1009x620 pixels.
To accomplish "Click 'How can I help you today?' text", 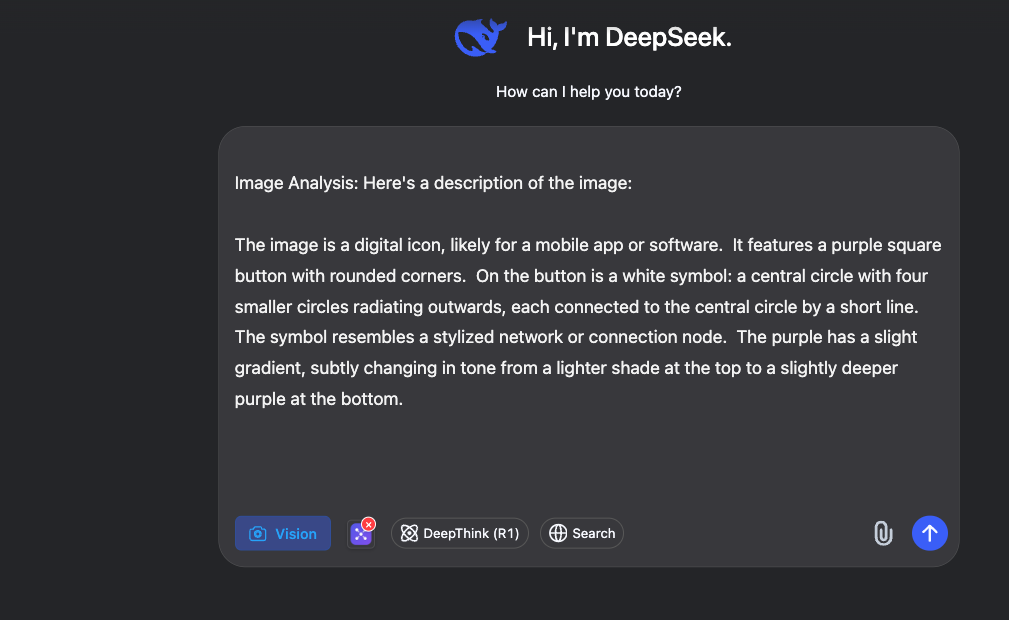I will pyautogui.click(x=588, y=92).
